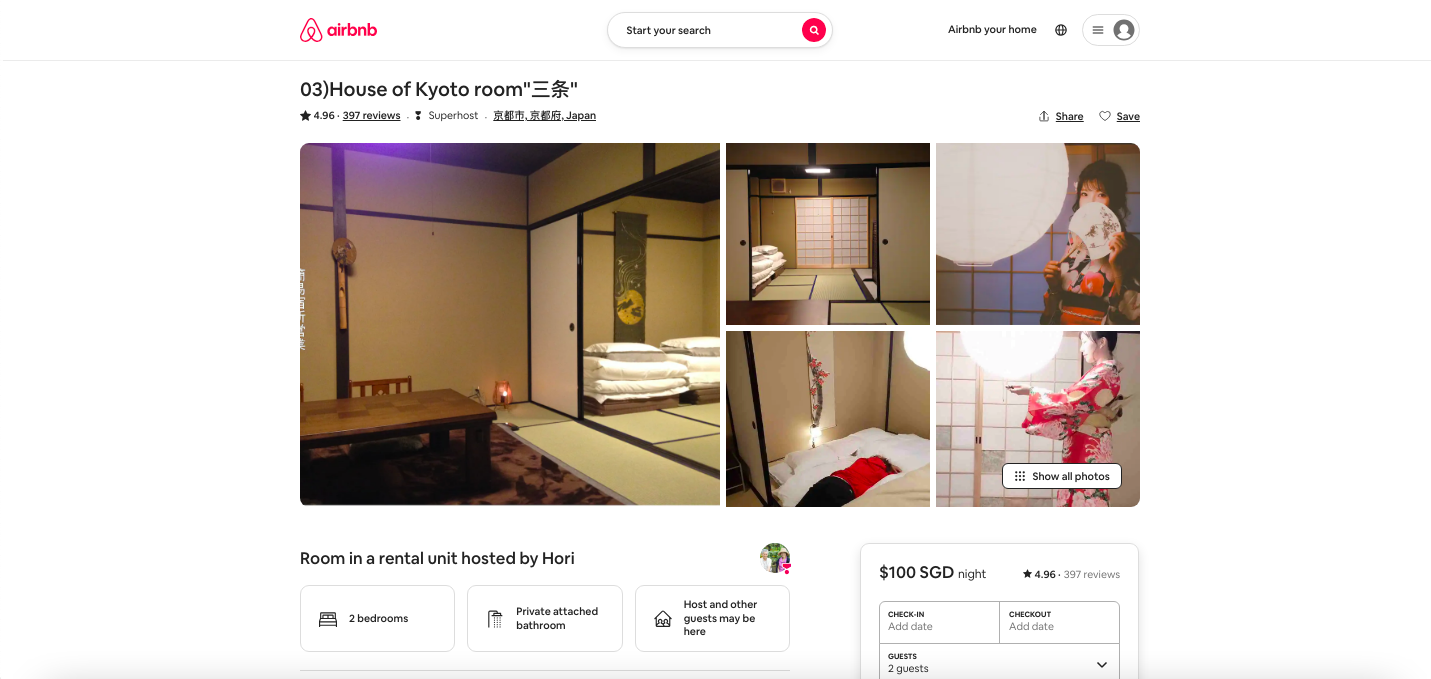Open host Hori's profile picture
1431x679 pixels.
pos(775,558)
